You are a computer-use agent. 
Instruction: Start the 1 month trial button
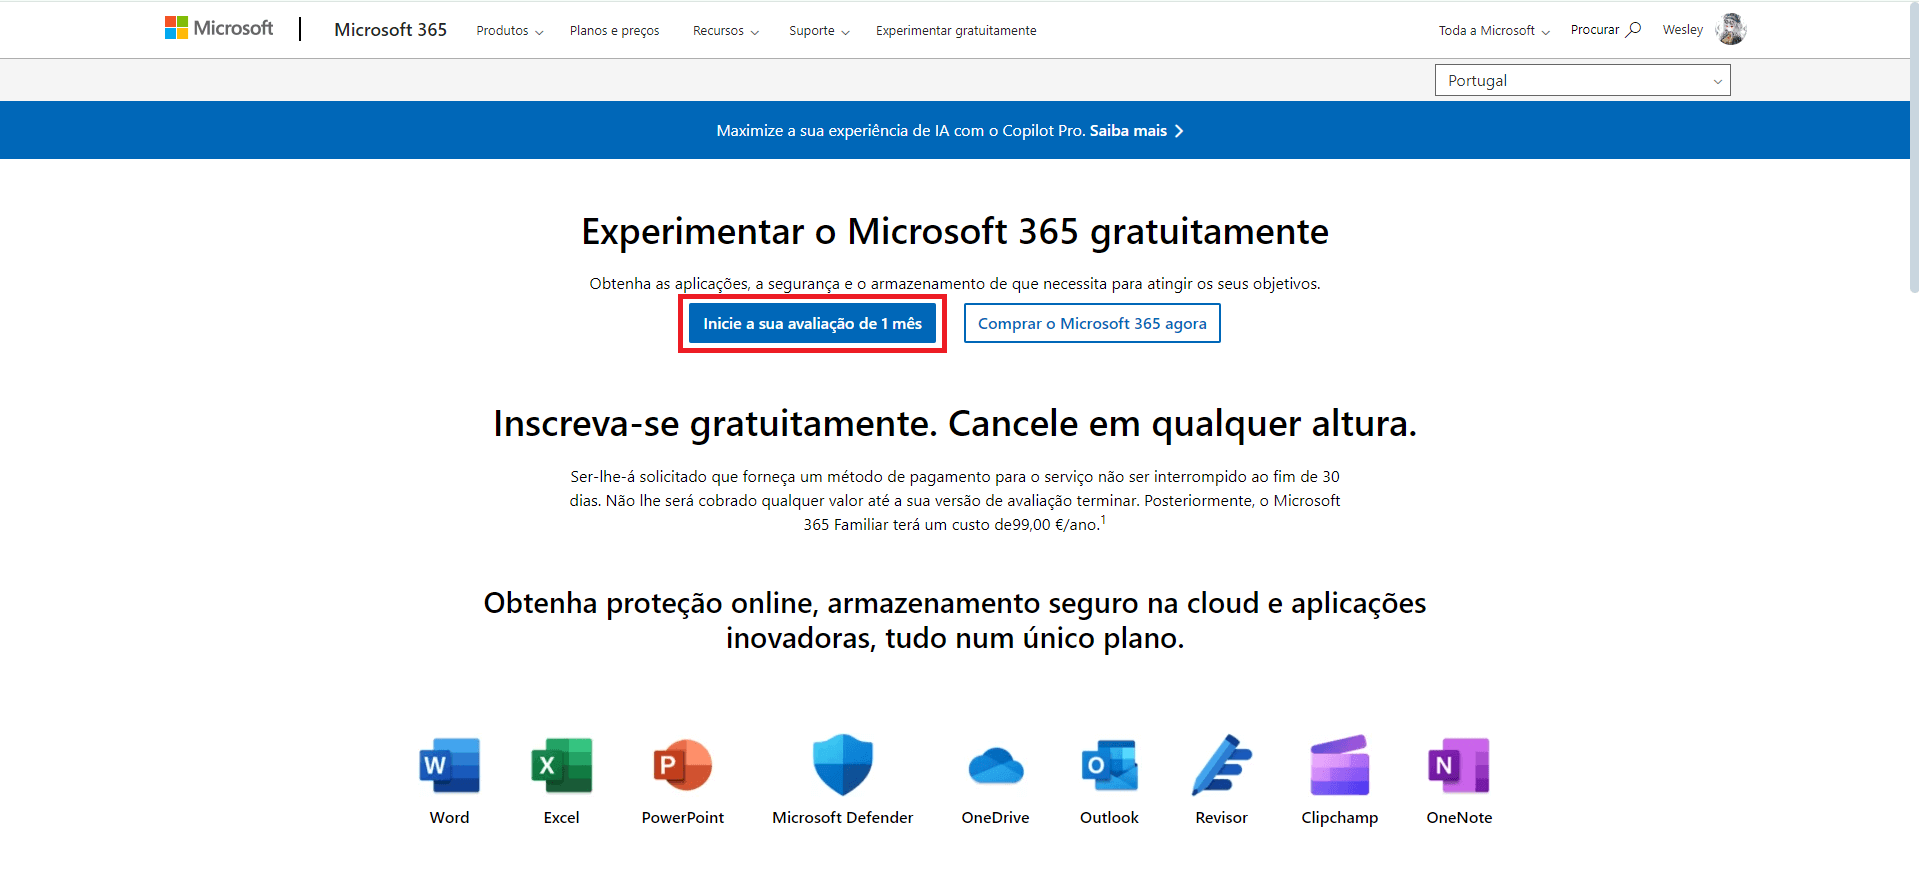(812, 323)
